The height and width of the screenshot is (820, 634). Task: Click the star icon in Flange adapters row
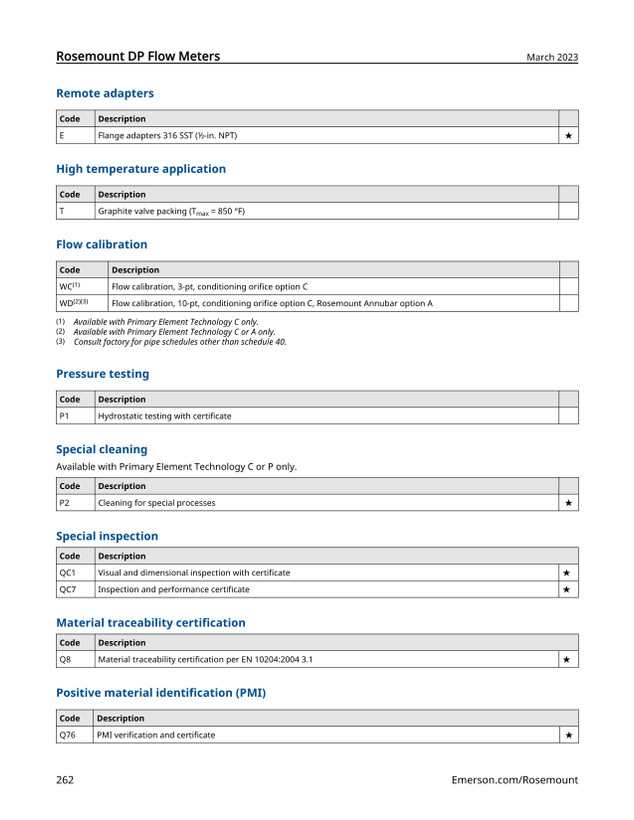pyautogui.click(x=568, y=136)
